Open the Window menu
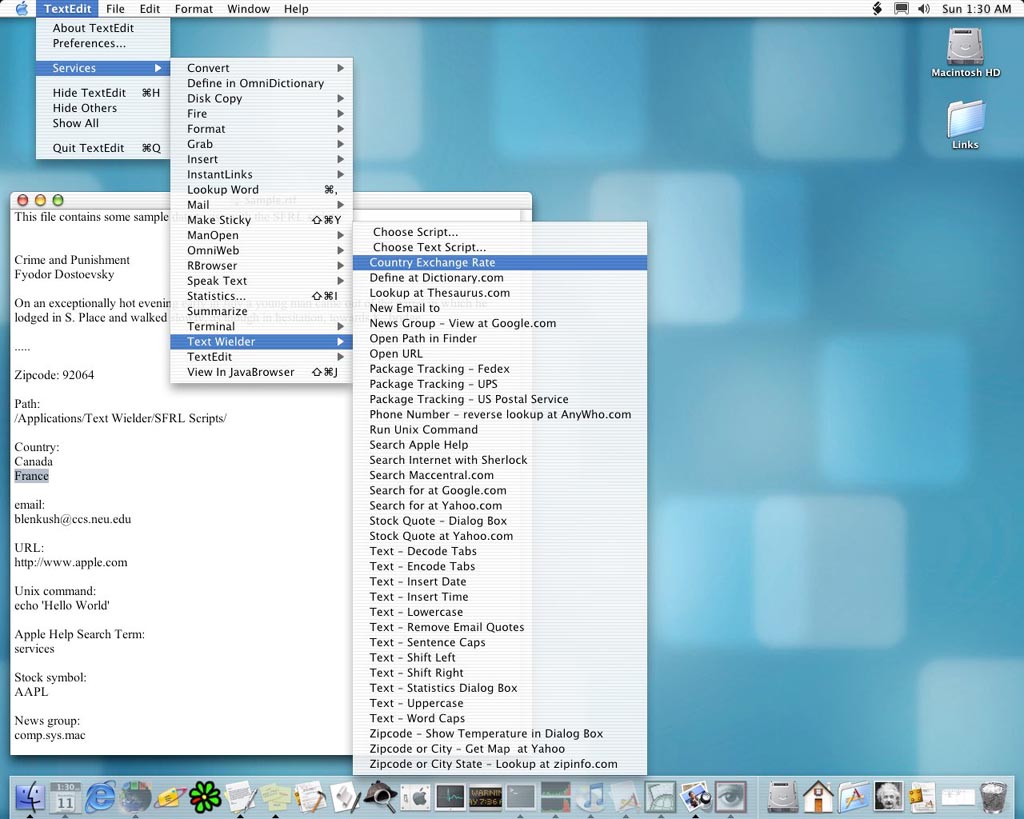Image resolution: width=1024 pixels, height=819 pixels. [248, 8]
